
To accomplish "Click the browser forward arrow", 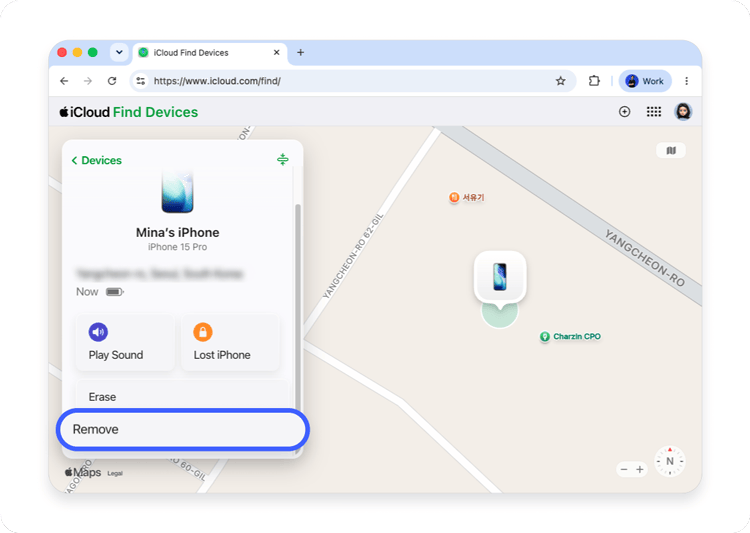I will click(88, 81).
